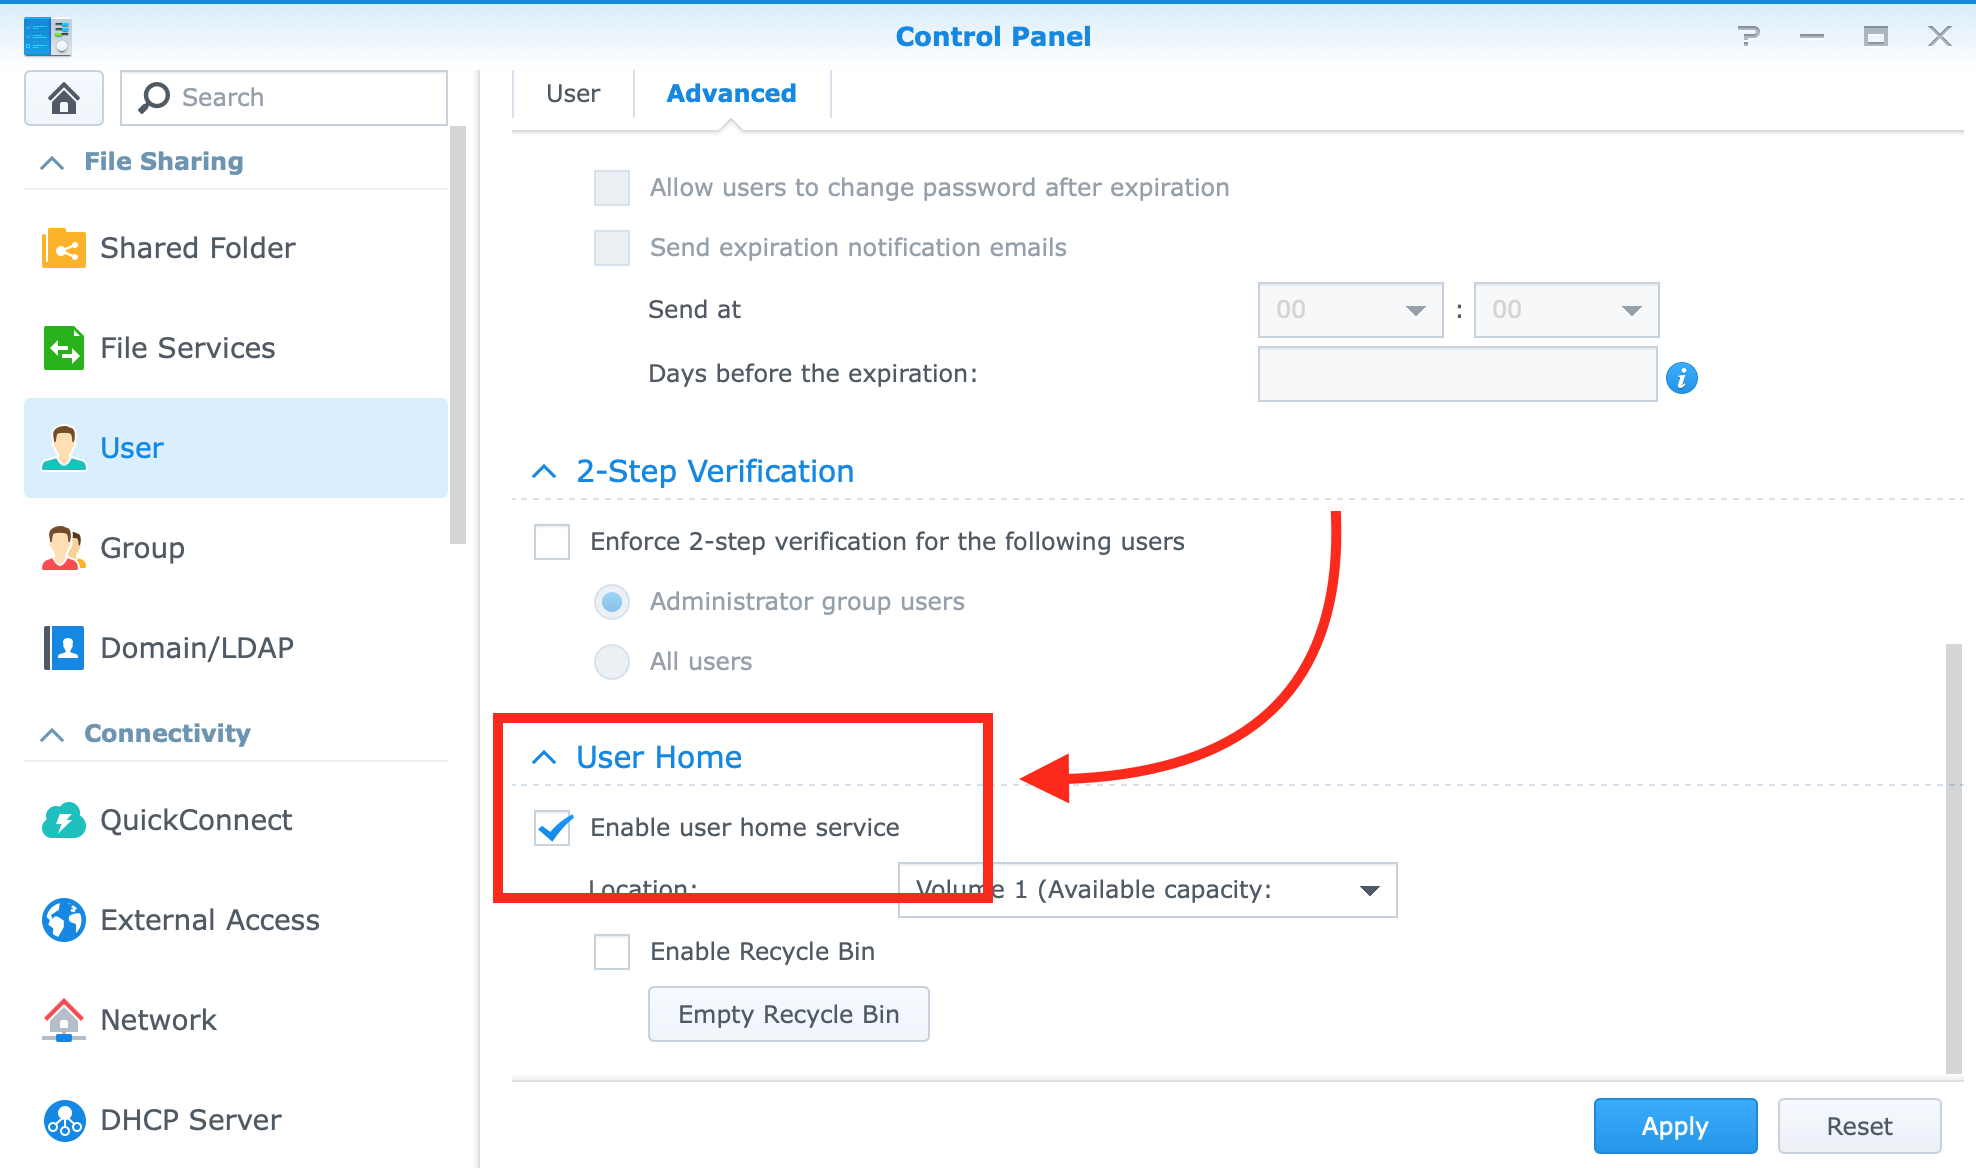Screen dimensions: 1976x1168
Task: Collapse the File Sharing category
Action: point(52,162)
